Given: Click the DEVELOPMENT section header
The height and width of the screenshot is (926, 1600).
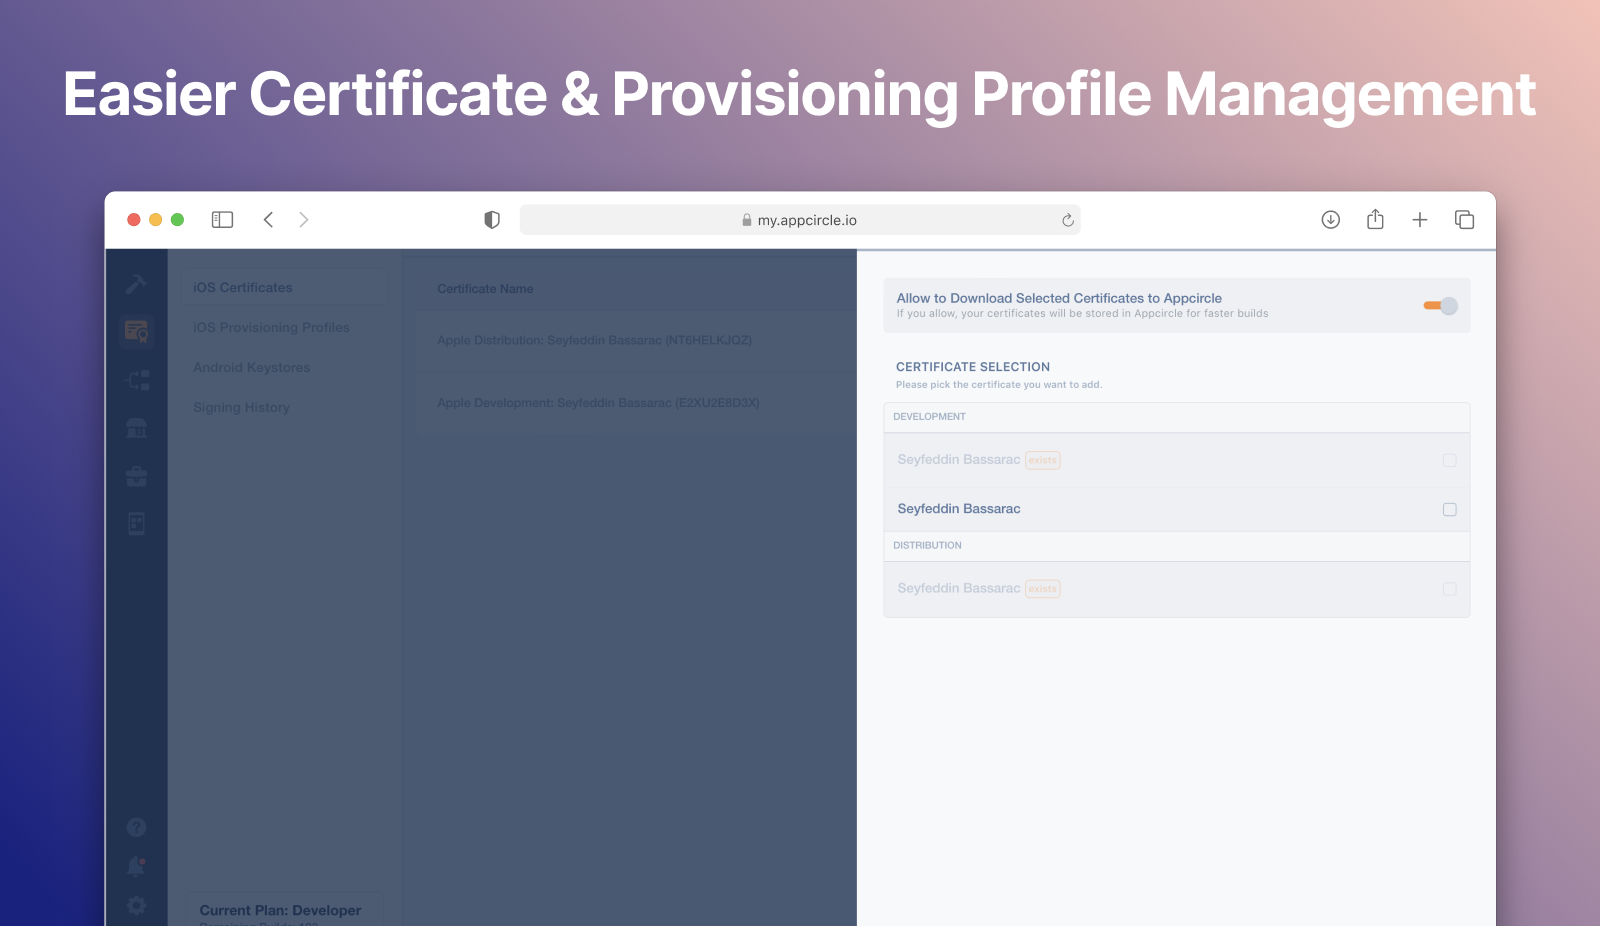Looking at the screenshot, I should pos(1177,417).
